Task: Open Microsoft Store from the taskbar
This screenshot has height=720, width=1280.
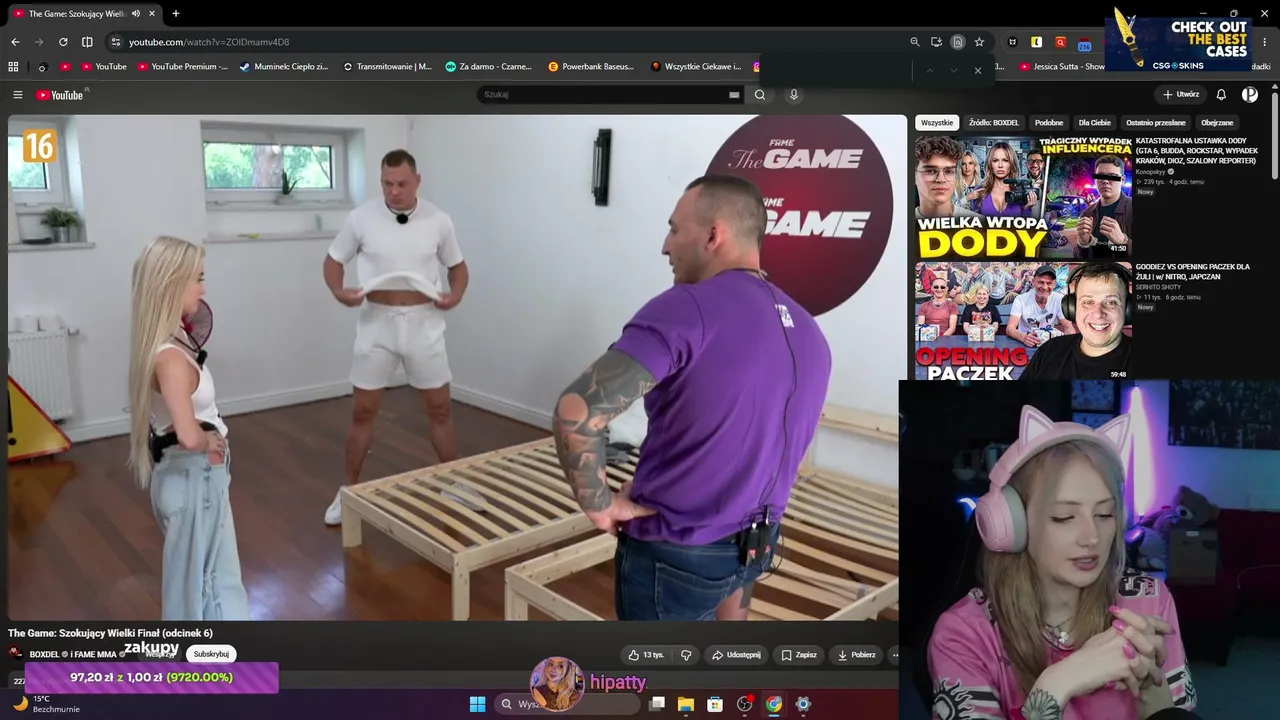Action: click(x=715, y=704)
